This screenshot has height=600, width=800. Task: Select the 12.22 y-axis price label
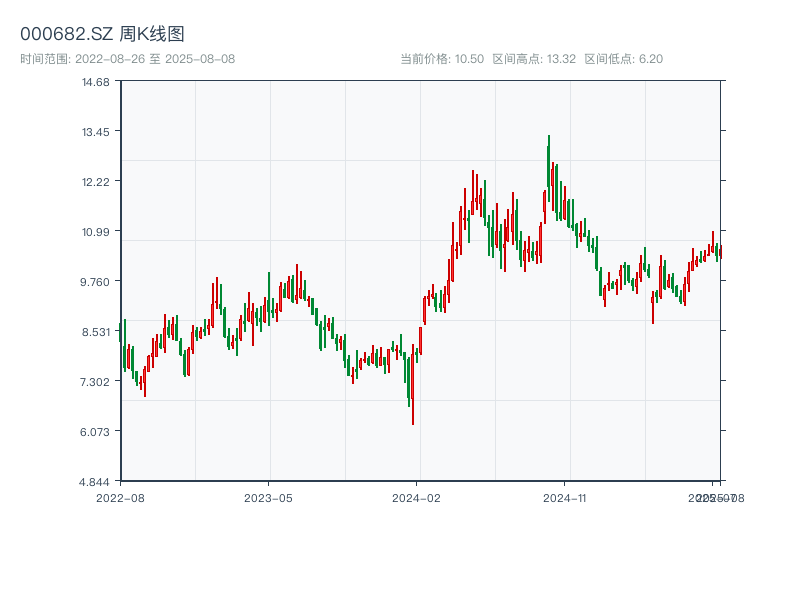pyautogui.click(x=96, y=181)
